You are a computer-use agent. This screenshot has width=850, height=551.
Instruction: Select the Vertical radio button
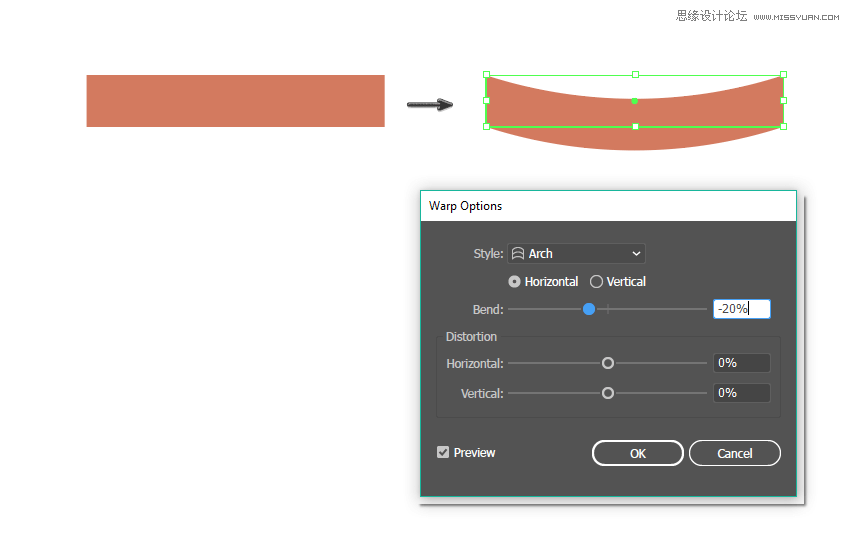click(x=596, y=282)
